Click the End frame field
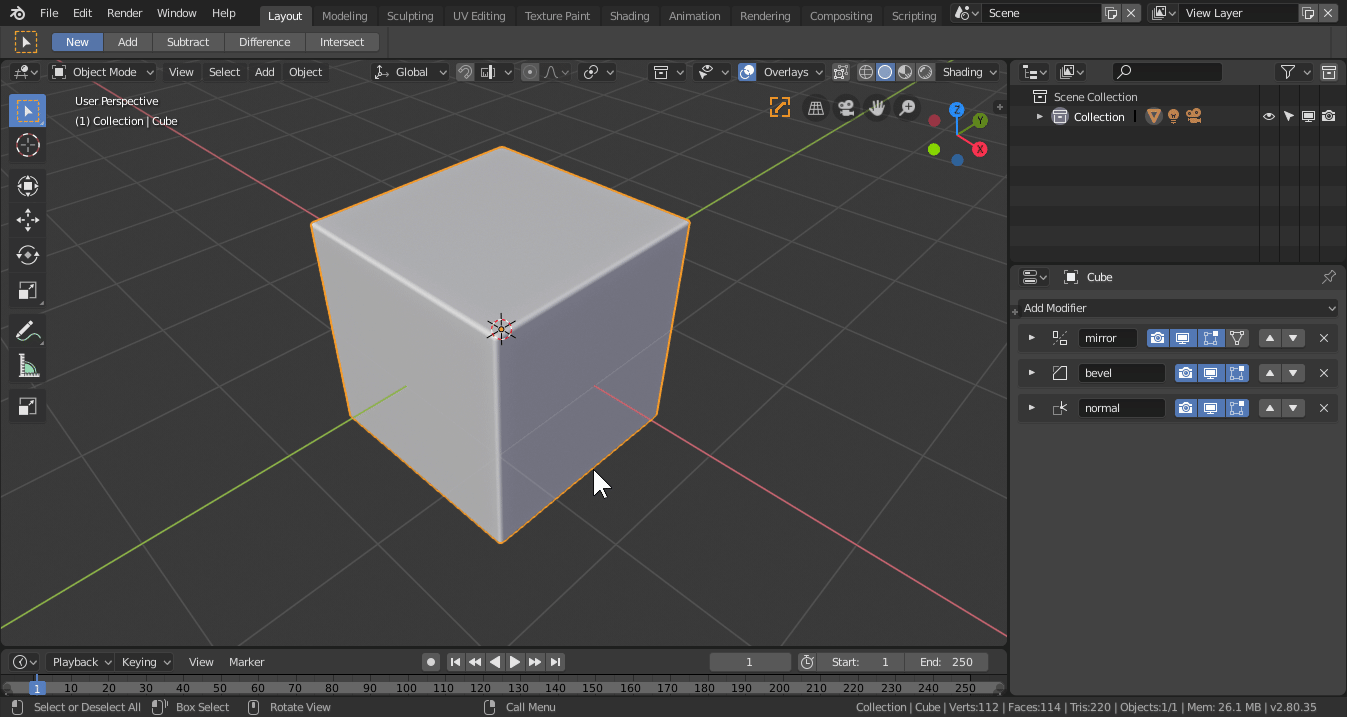Viewport: 1347px width, 717px height. click(946, 662)
